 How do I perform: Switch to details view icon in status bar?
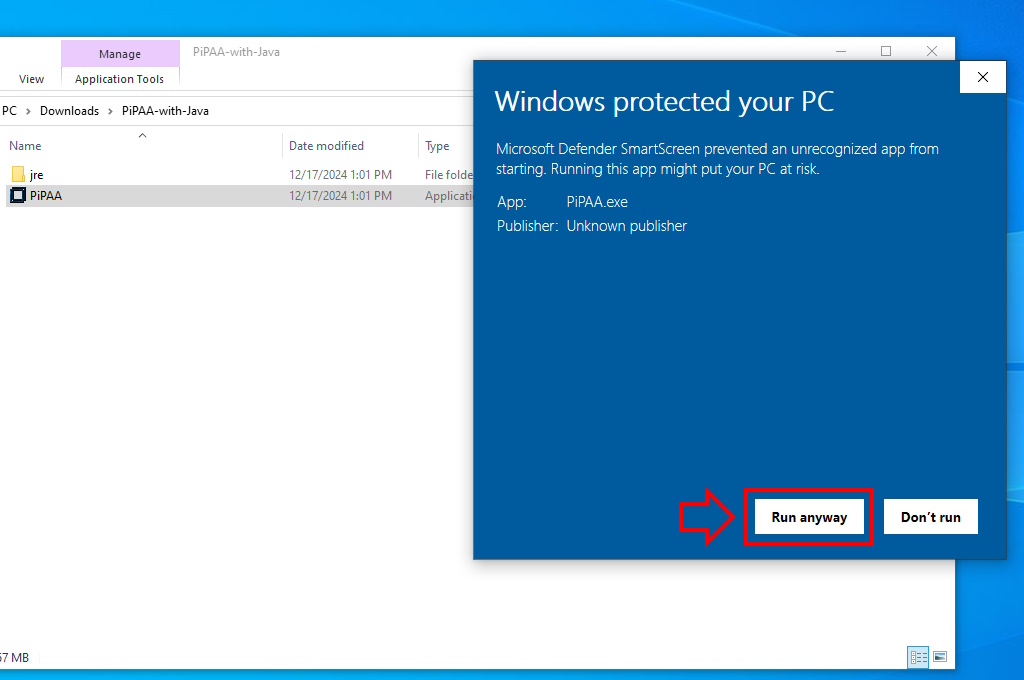point(918,657)
